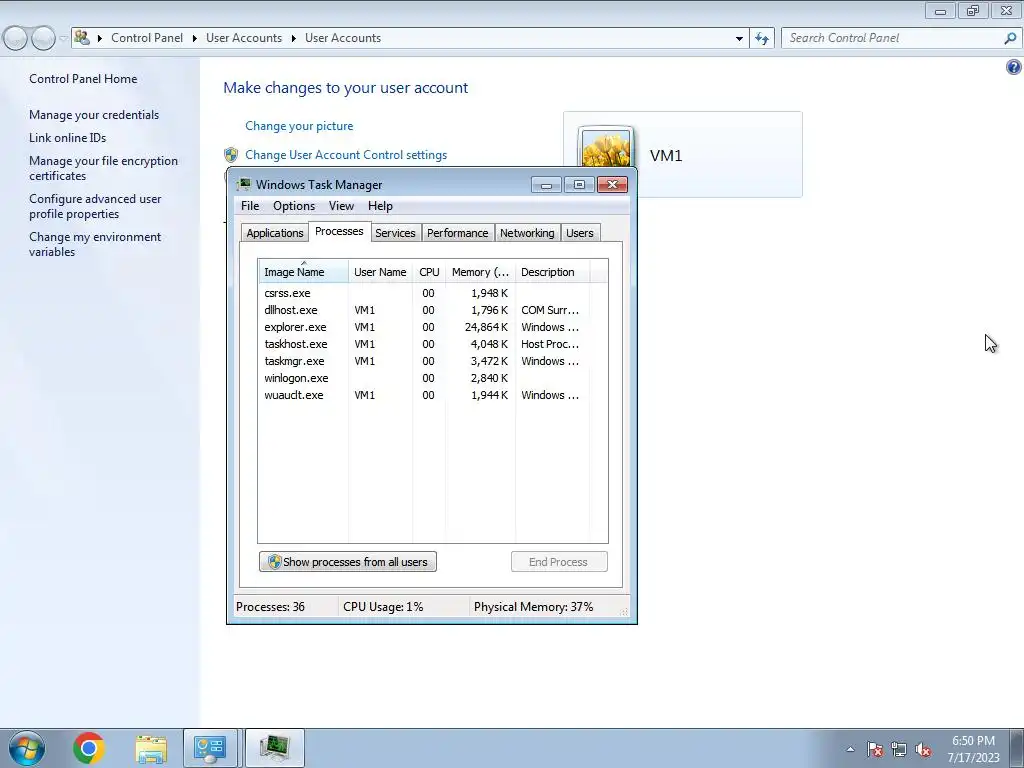1024x768 pixels.
Task: Click the search magnifier in Control Panel
Action: (1010, 38)
